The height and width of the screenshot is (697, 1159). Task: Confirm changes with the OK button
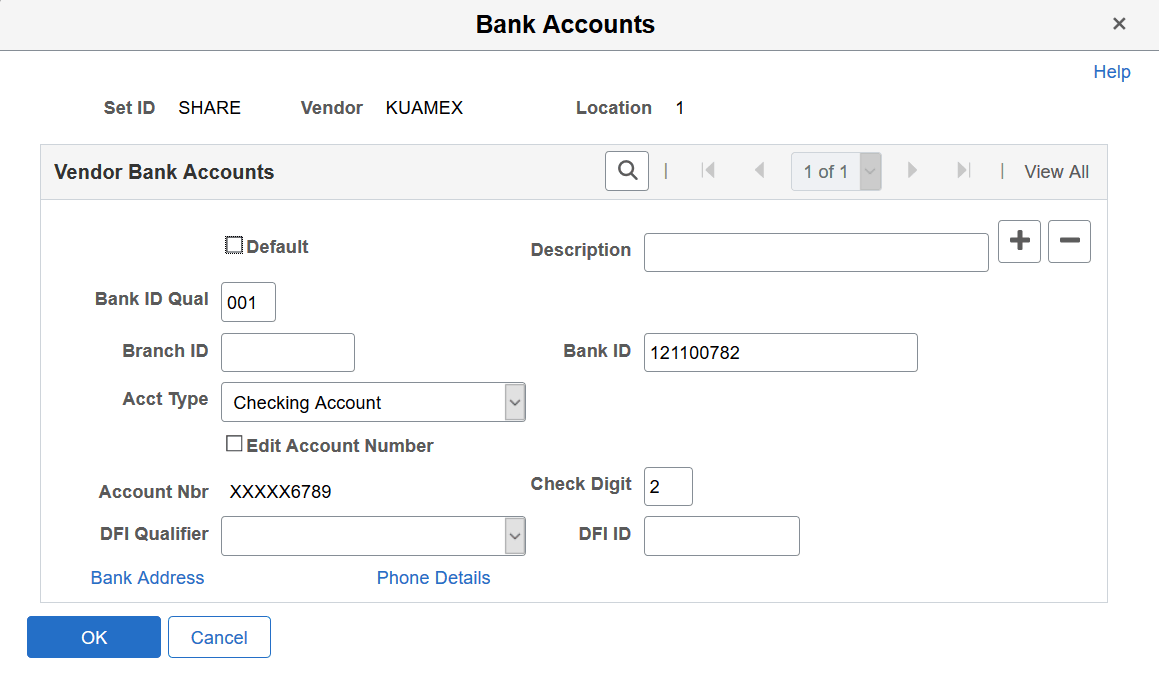point(93,637)
